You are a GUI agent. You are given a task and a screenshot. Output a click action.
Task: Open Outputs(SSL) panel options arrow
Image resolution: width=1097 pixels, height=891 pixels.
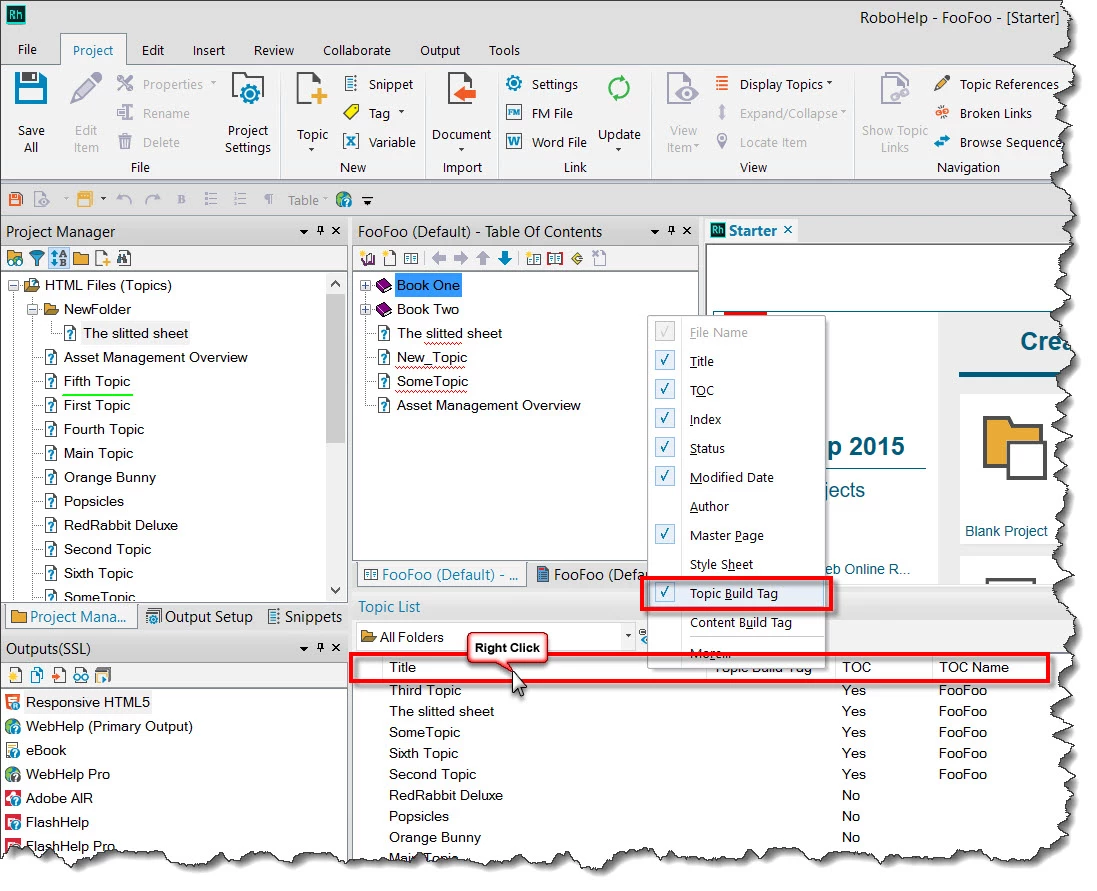304,648
